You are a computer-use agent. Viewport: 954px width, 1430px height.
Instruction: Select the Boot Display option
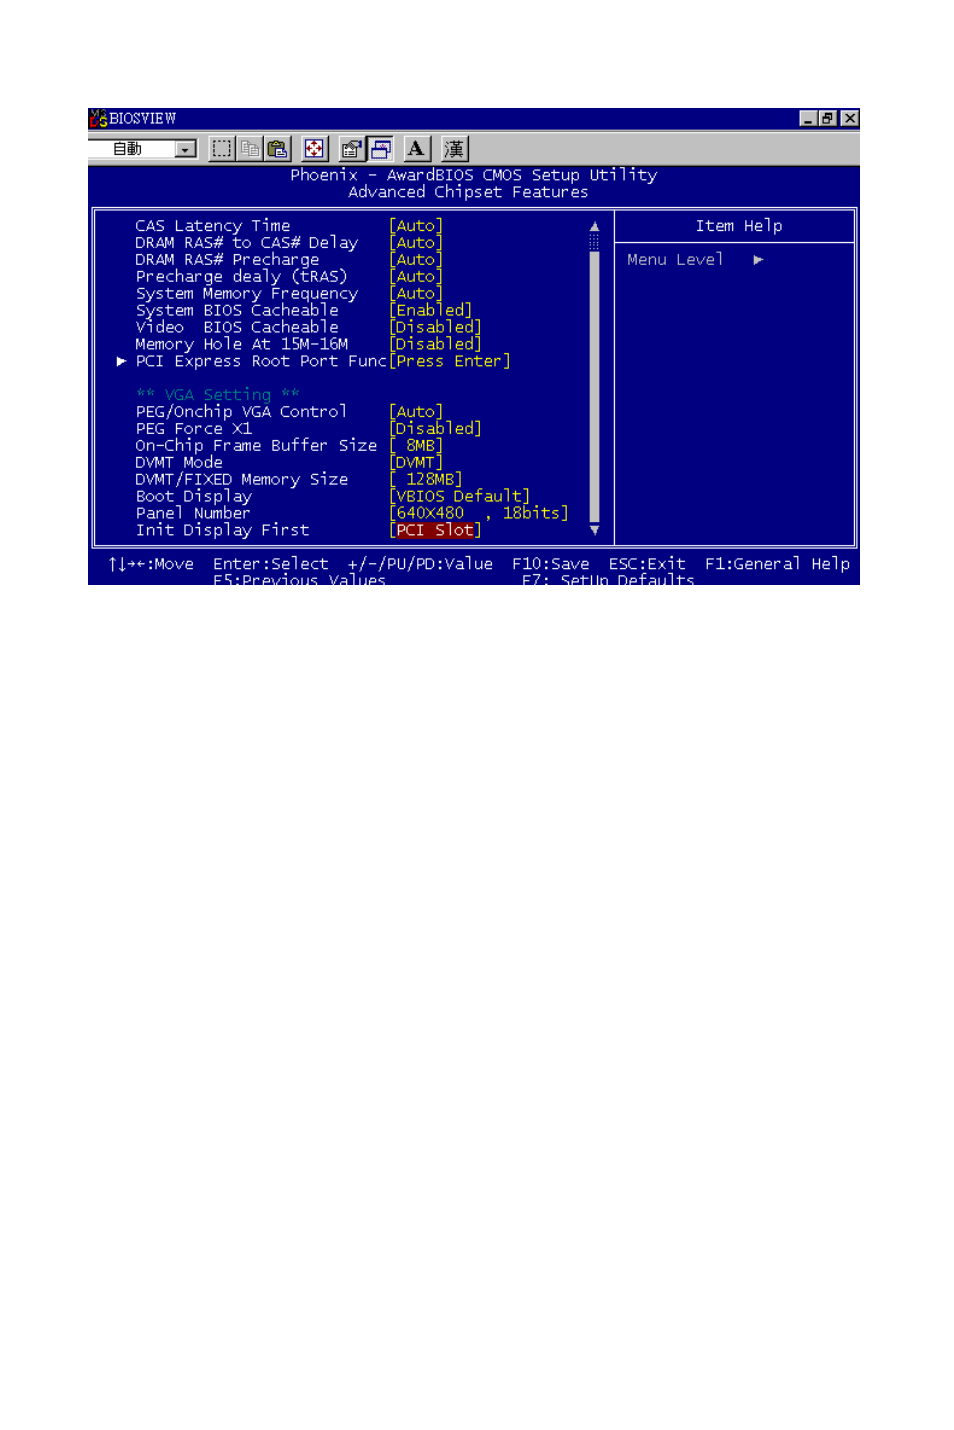click(194, 496)
